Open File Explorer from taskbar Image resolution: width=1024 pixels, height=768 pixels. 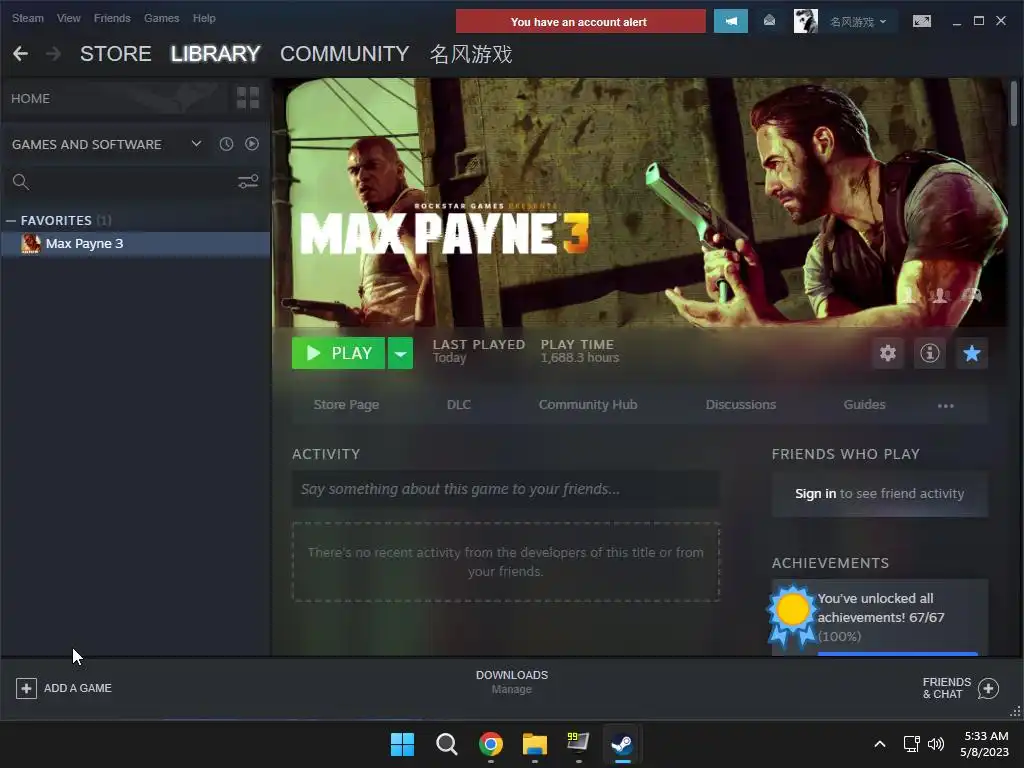tap(535, 744)
